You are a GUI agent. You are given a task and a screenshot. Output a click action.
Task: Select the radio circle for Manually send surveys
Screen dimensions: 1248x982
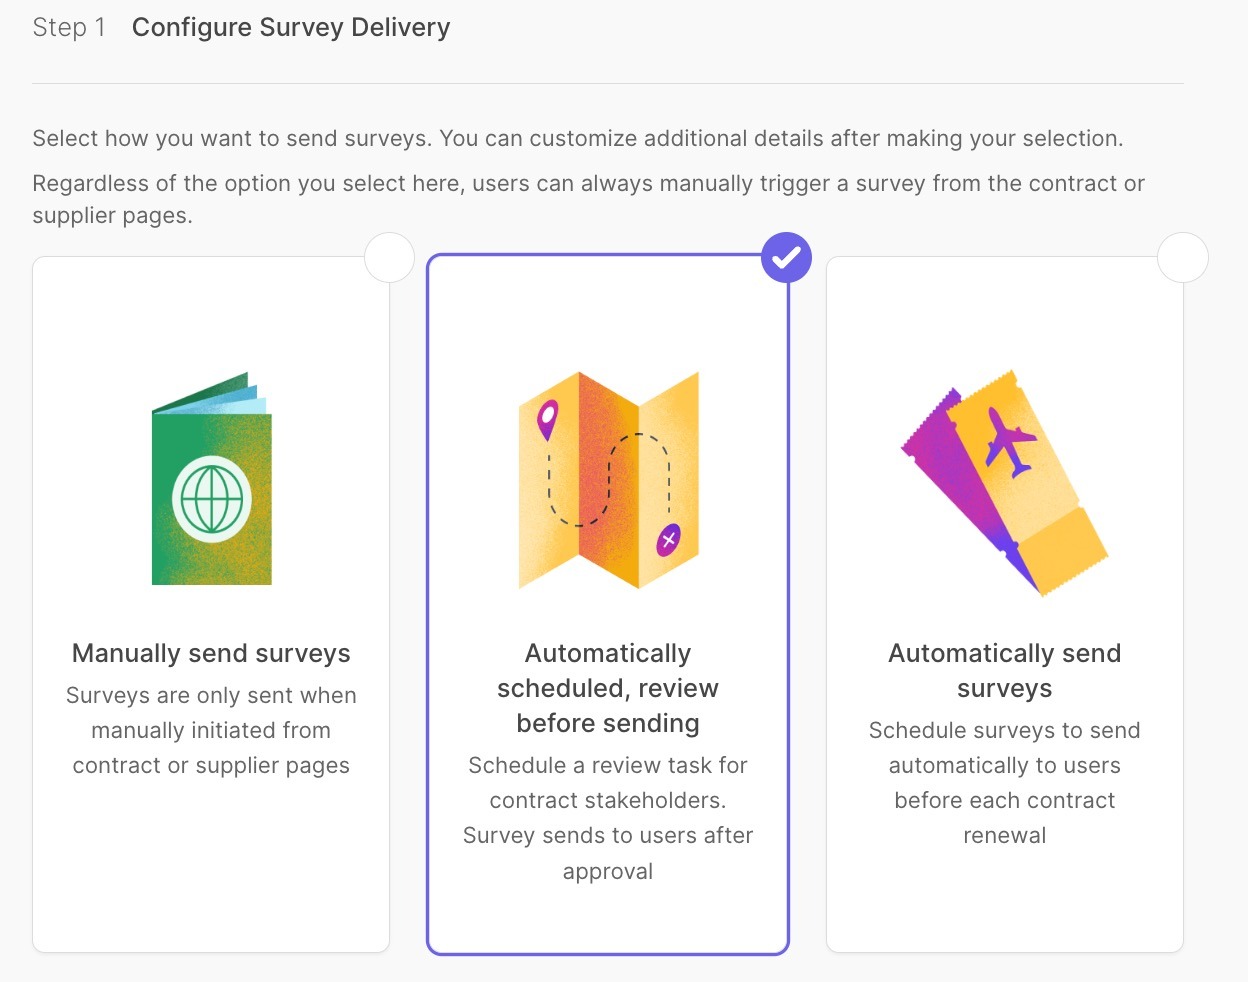[389, 258]
